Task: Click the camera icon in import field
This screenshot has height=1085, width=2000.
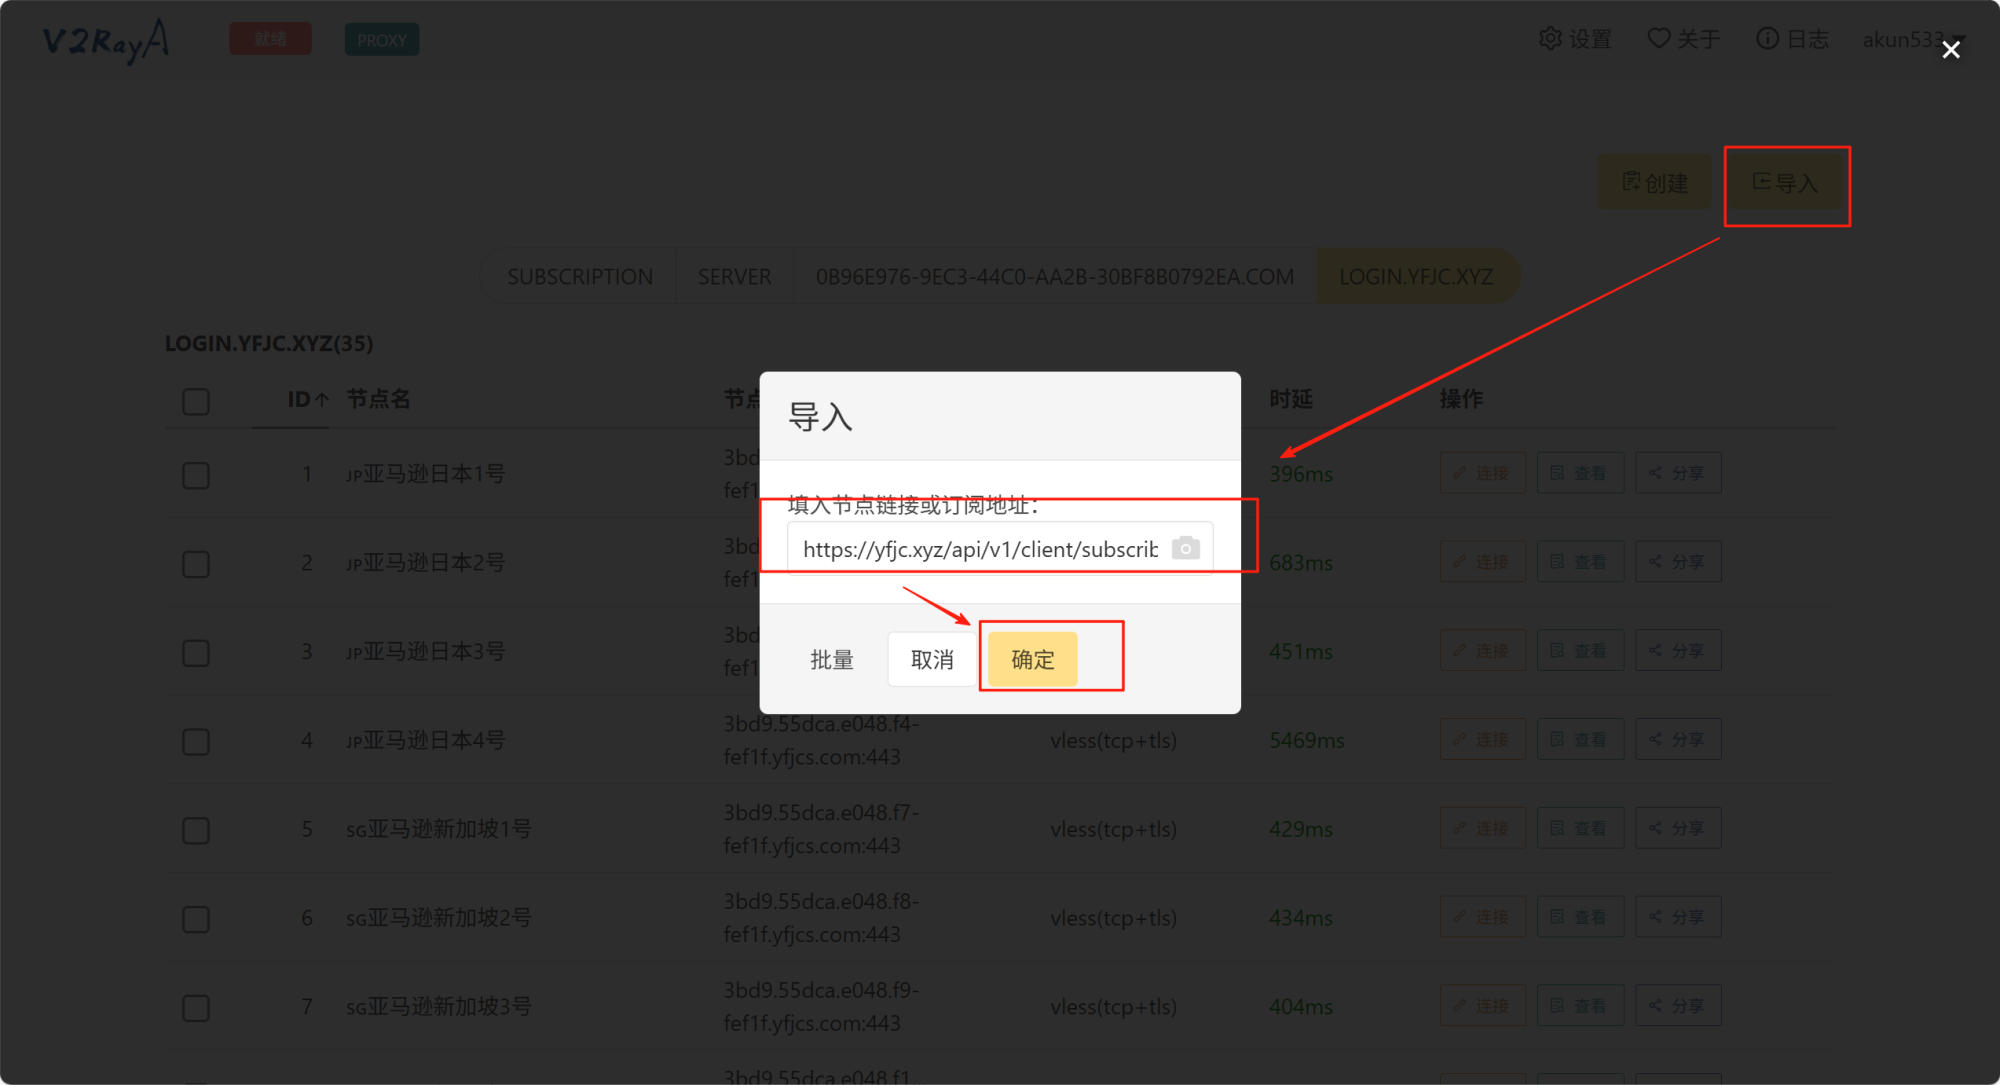Action: point(1185,548)
